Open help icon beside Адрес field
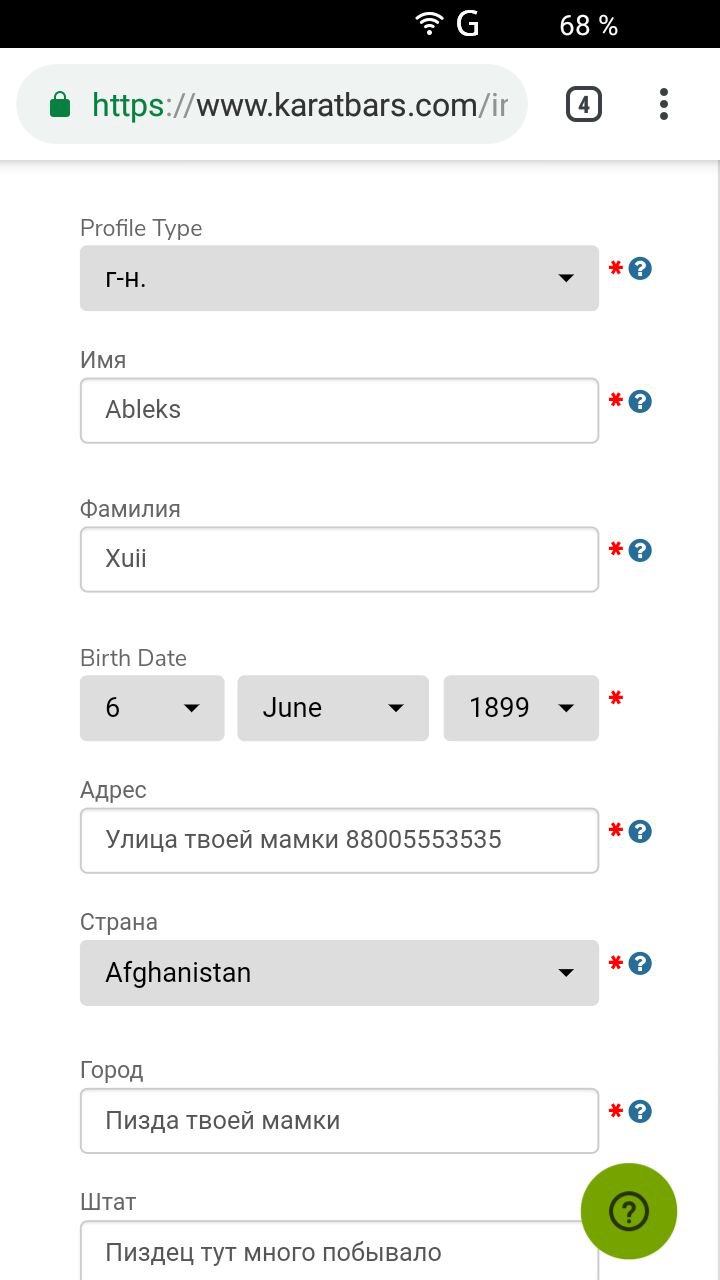This screenshot has height=1280, width=720. coord(640,831)
